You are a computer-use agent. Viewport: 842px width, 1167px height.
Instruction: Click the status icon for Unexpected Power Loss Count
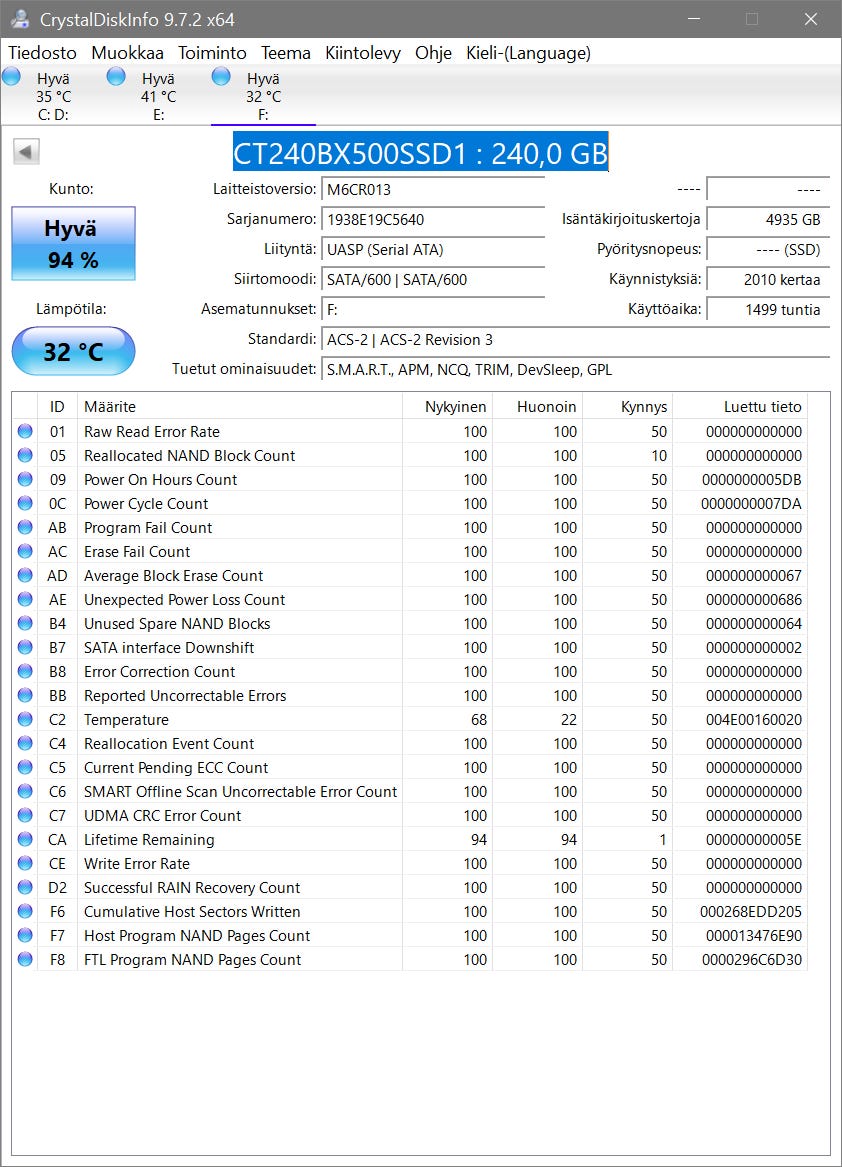pos(25,599)
